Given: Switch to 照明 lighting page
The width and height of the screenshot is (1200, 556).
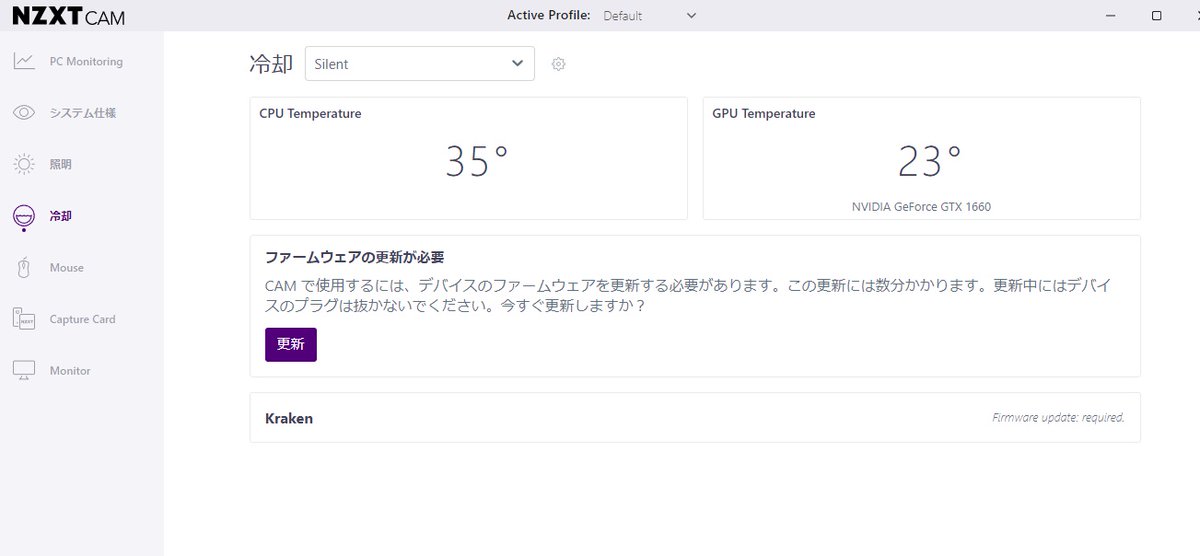Looking at the screenshot, I should (x=61, y=164).
